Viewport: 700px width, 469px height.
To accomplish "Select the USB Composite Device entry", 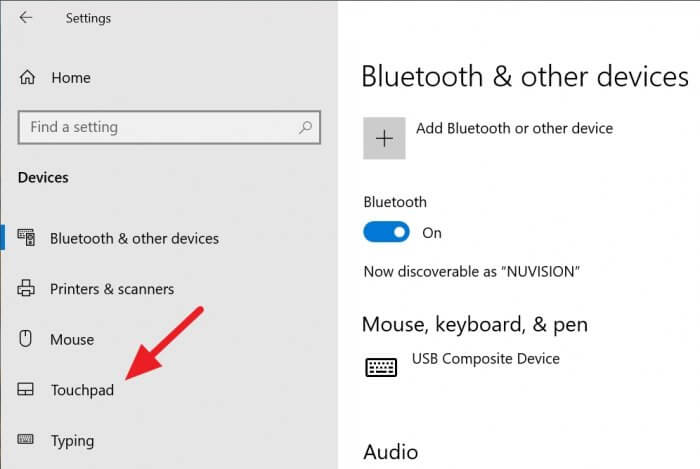I will [486, 359].
